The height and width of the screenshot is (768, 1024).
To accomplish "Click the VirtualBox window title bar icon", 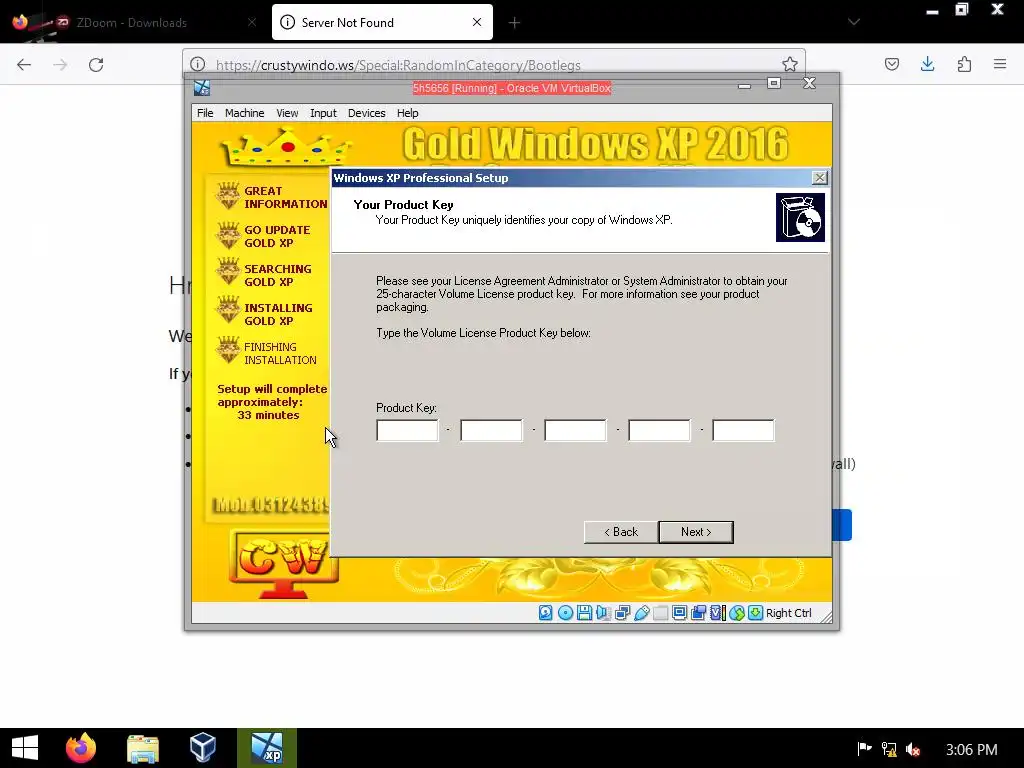I will click(202, 88).
